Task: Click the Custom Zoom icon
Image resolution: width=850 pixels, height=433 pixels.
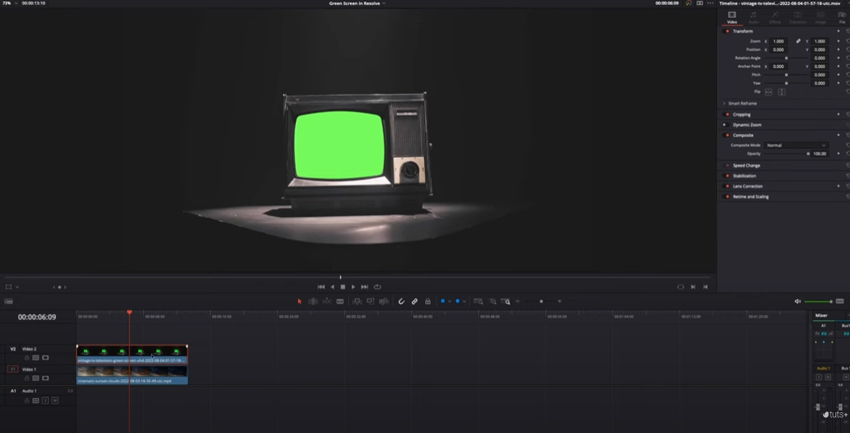Action: 505,301
